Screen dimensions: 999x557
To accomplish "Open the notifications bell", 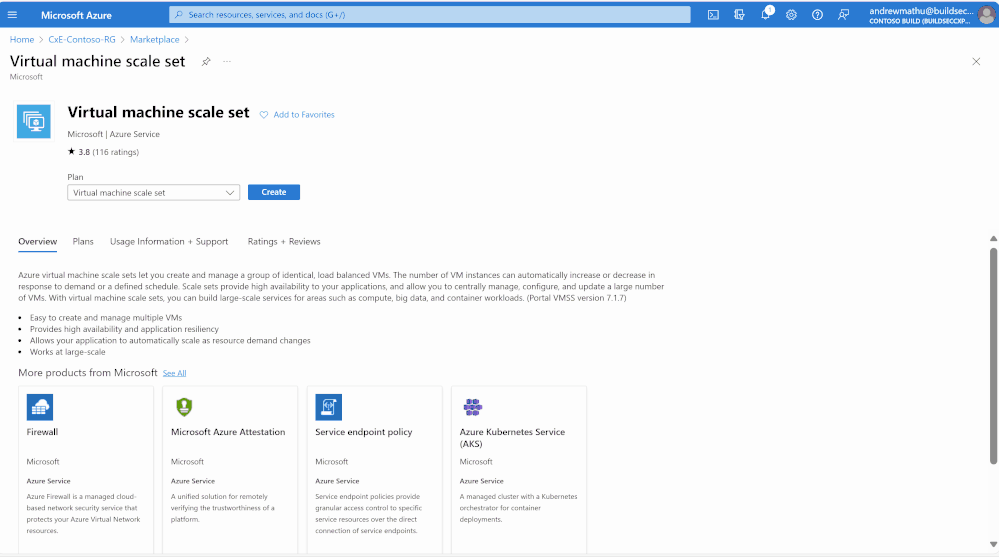I will click(765, 15).
